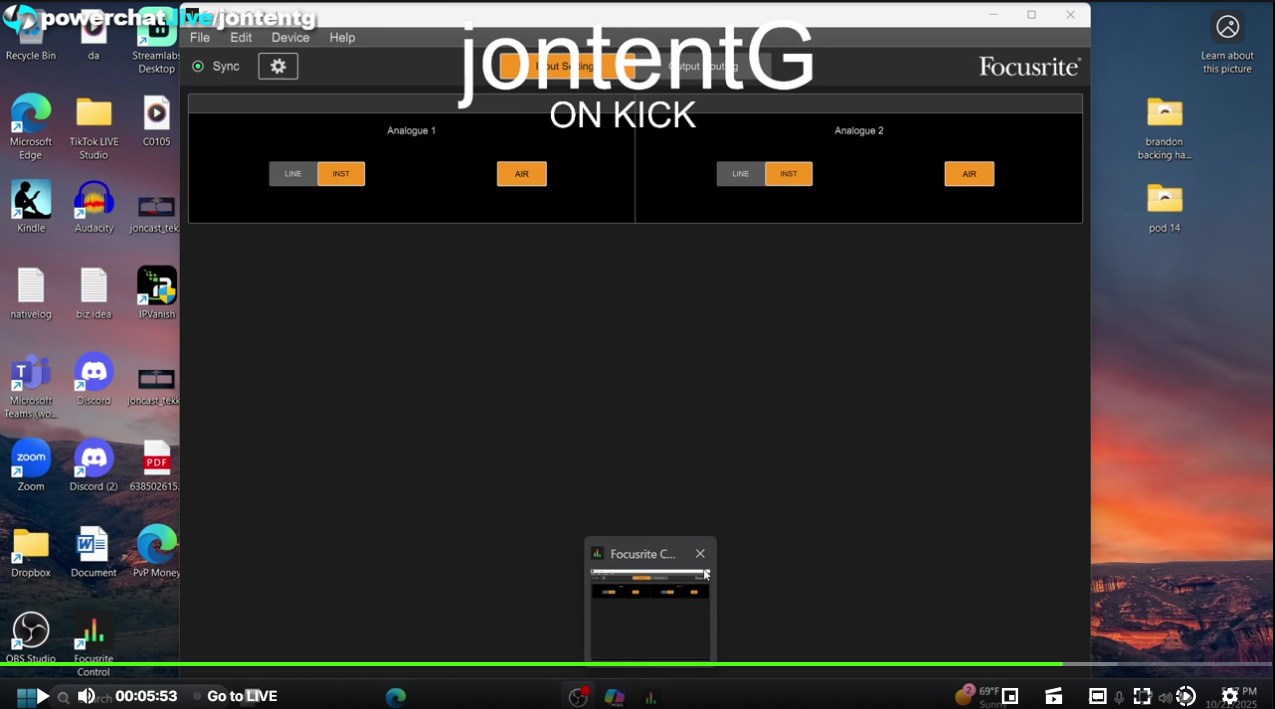Open the Focusrite Control settings gear
Viewport: 1275px width, 709px height.
[x=278, y=66]
